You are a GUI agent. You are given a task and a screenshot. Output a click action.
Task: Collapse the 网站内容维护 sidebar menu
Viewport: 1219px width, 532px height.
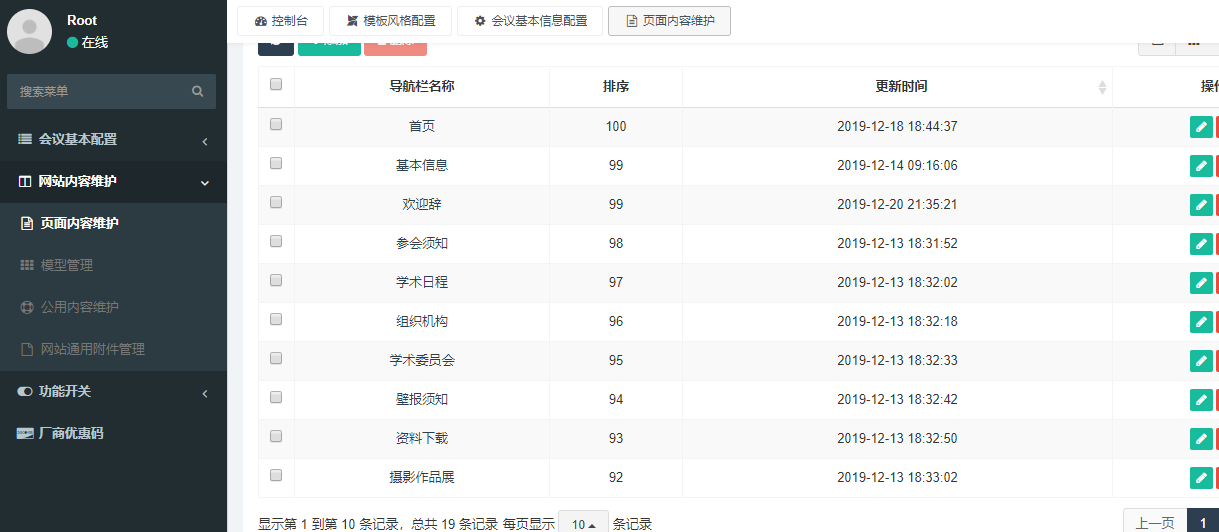point(113,182)
